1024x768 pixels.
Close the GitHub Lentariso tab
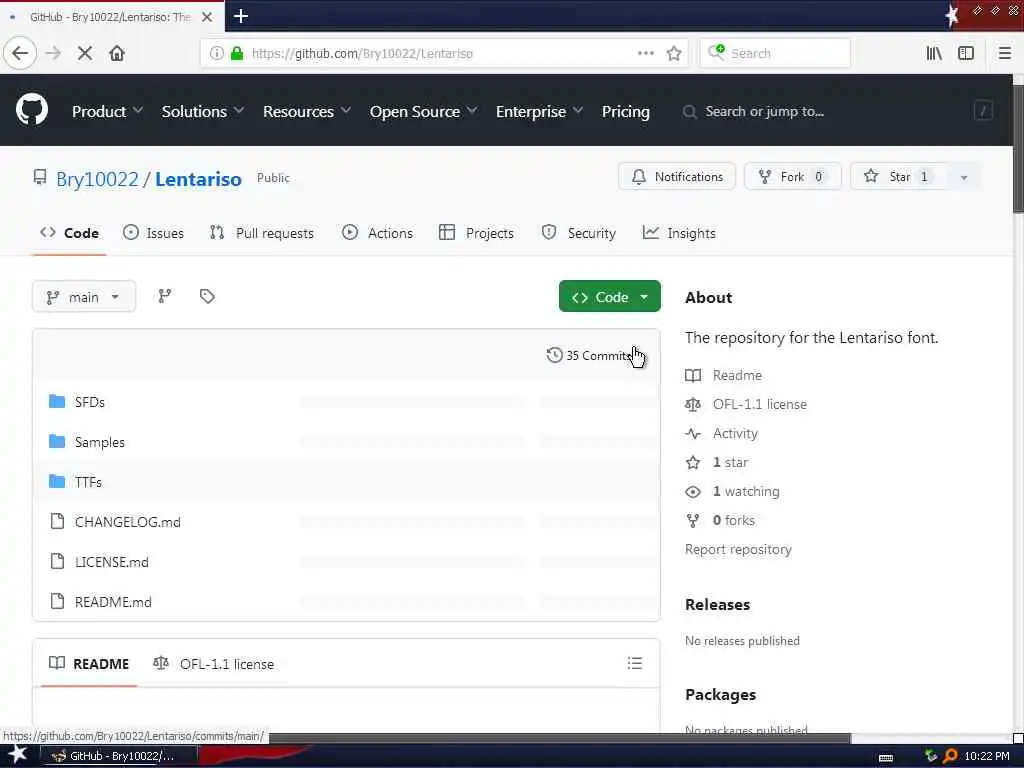tap(206, 17)
